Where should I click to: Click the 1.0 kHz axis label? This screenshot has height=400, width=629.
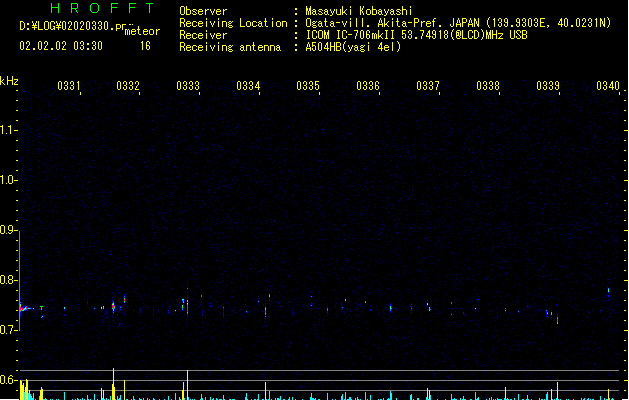coord(8,180)
